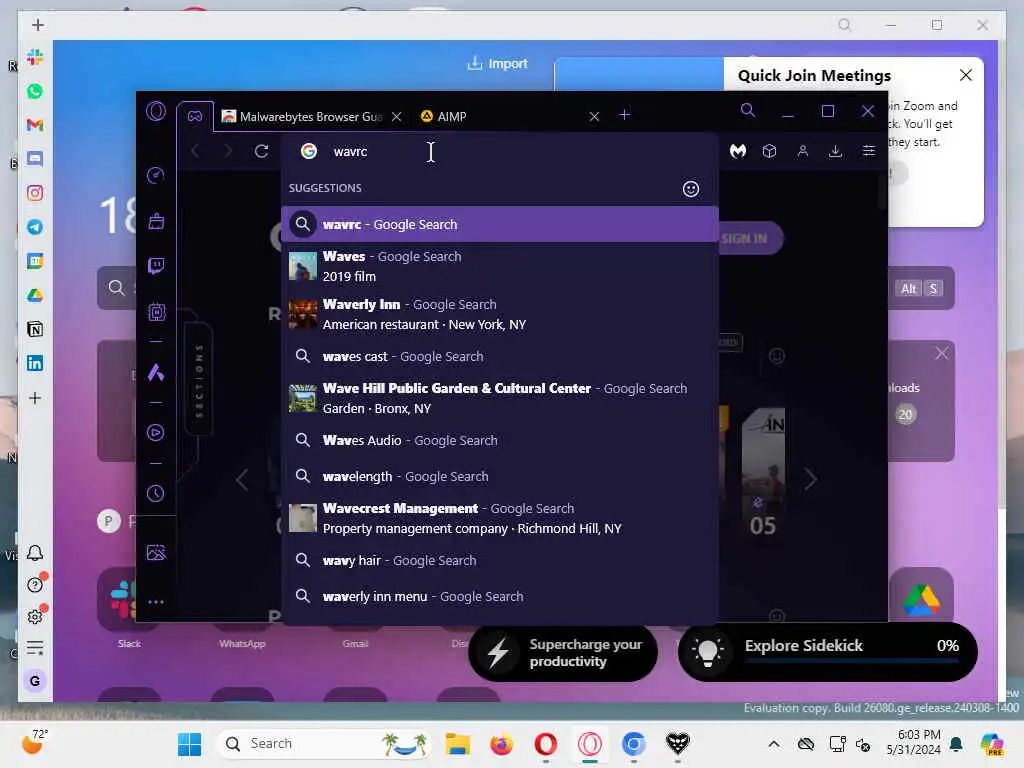
Task: Reload page in Opera GX
Action: point(262,152)
